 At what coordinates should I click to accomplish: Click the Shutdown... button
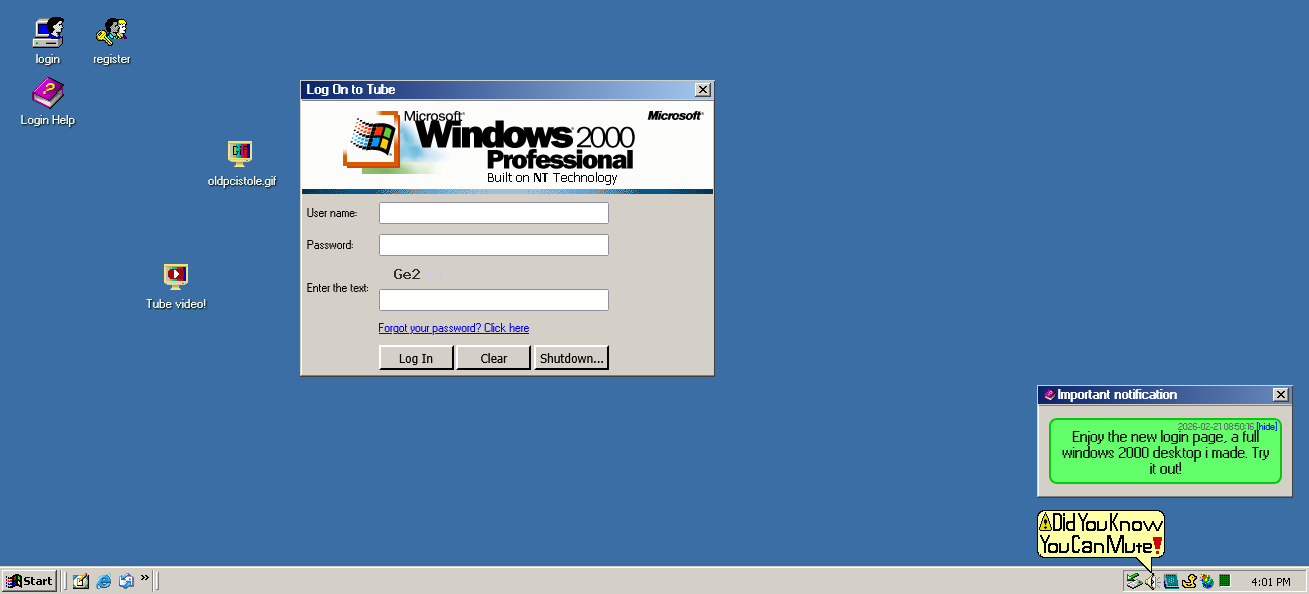pyautogui.click(x=571, y=358)
